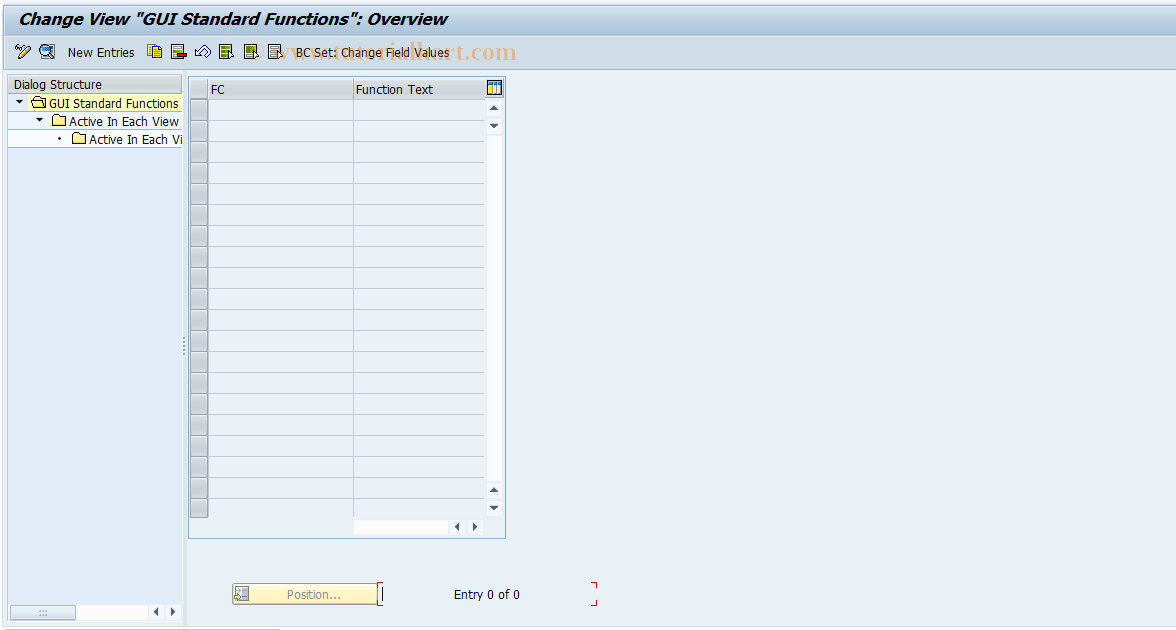Click panel splitter handle beside Dialog Structure
This screenshot has height=630, width=1176.
coord(184,346)
